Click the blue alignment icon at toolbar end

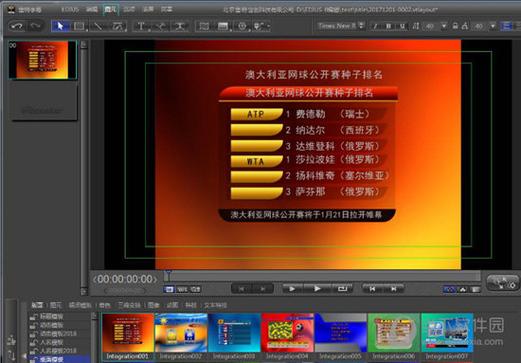(x=506, y=26)
